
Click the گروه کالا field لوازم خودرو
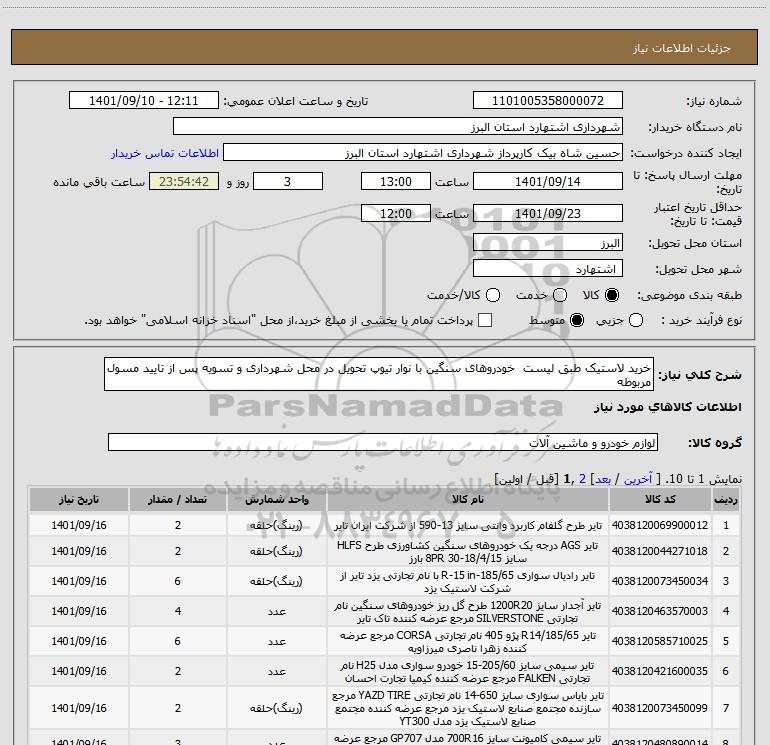coord(383,442)
